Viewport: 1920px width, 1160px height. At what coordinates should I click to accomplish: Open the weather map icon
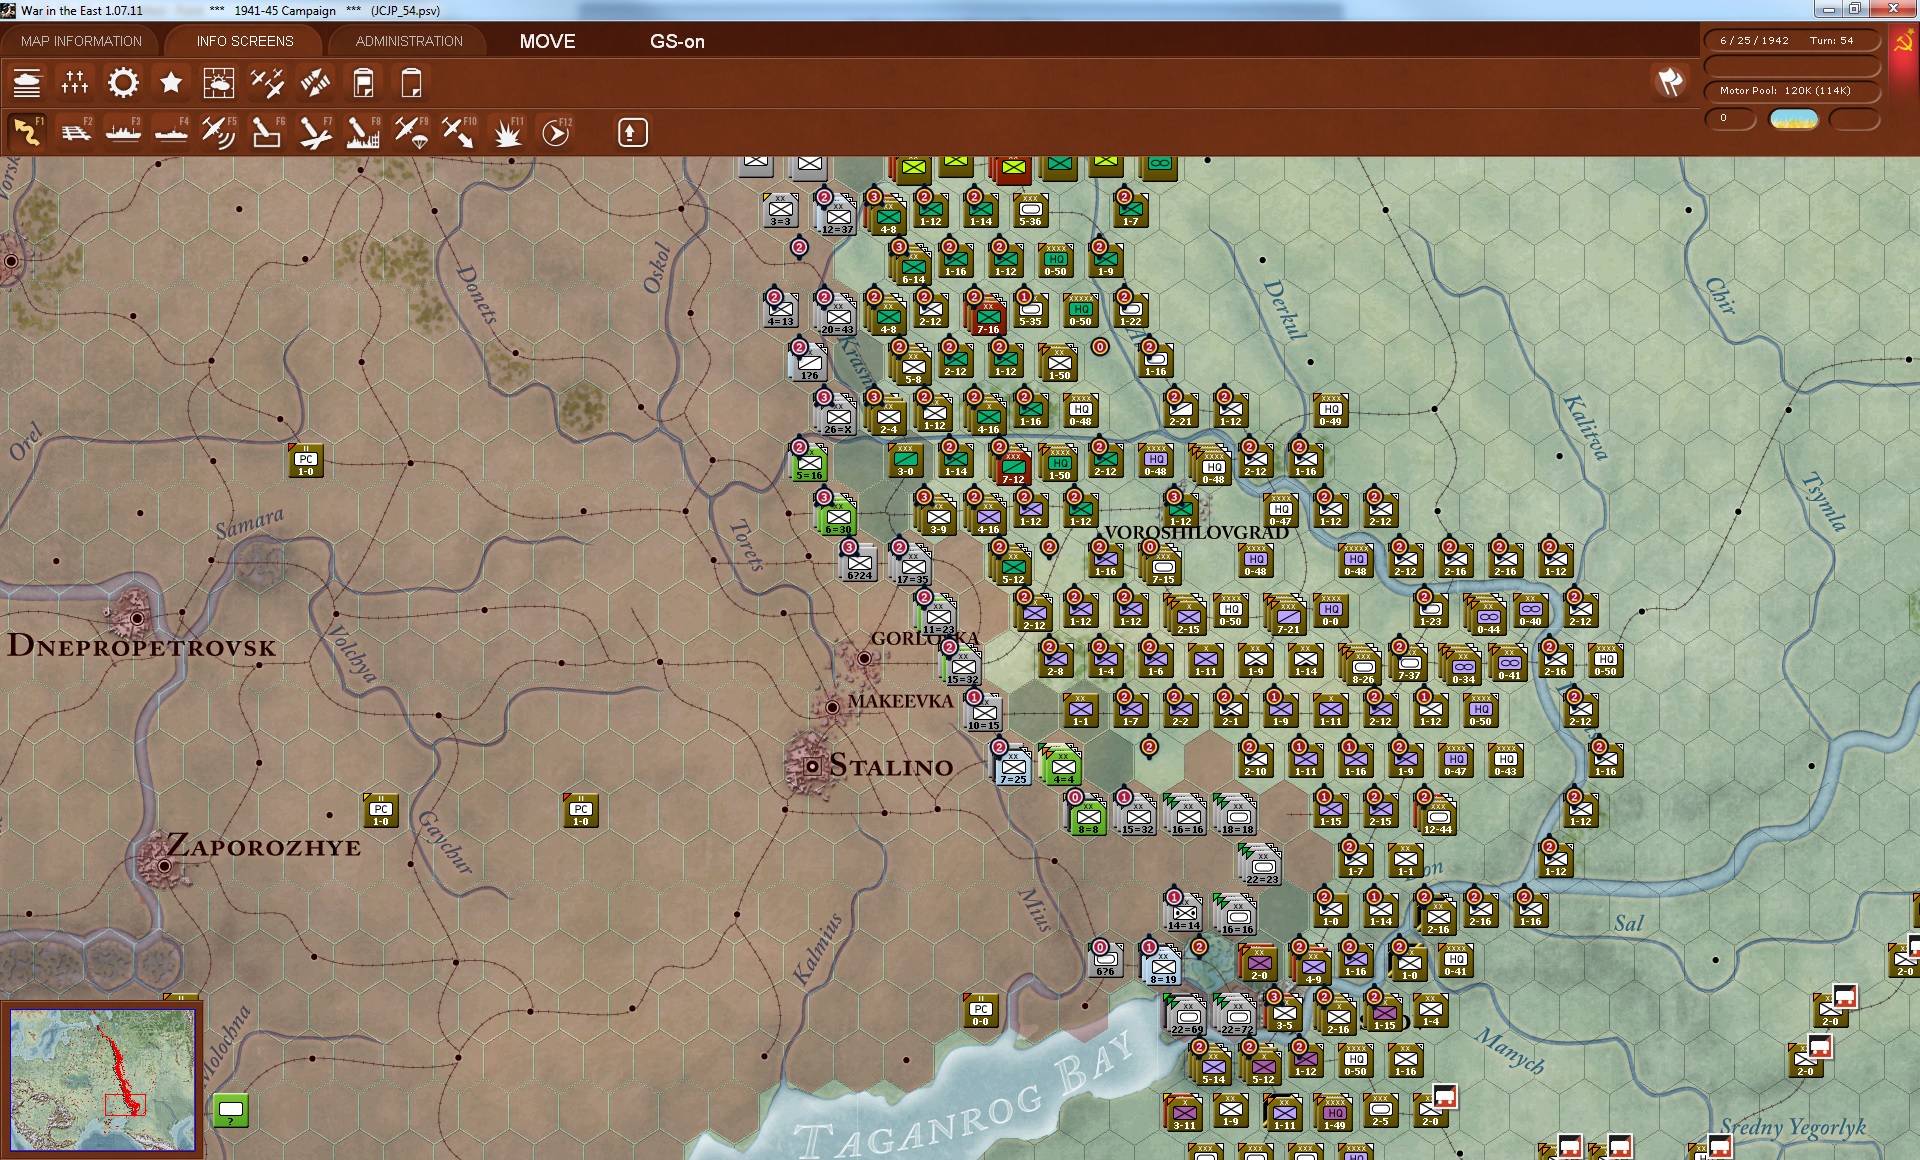pyautogui.click(x=218, y=83)
